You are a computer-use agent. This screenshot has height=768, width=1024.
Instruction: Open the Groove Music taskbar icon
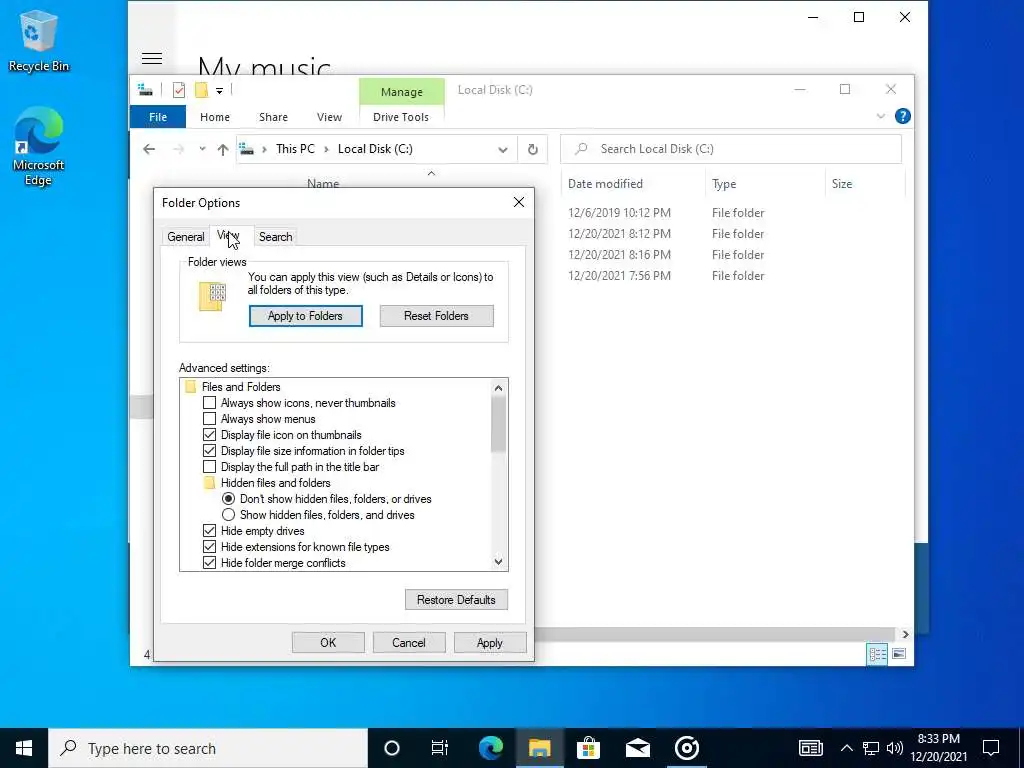[686, 748]
